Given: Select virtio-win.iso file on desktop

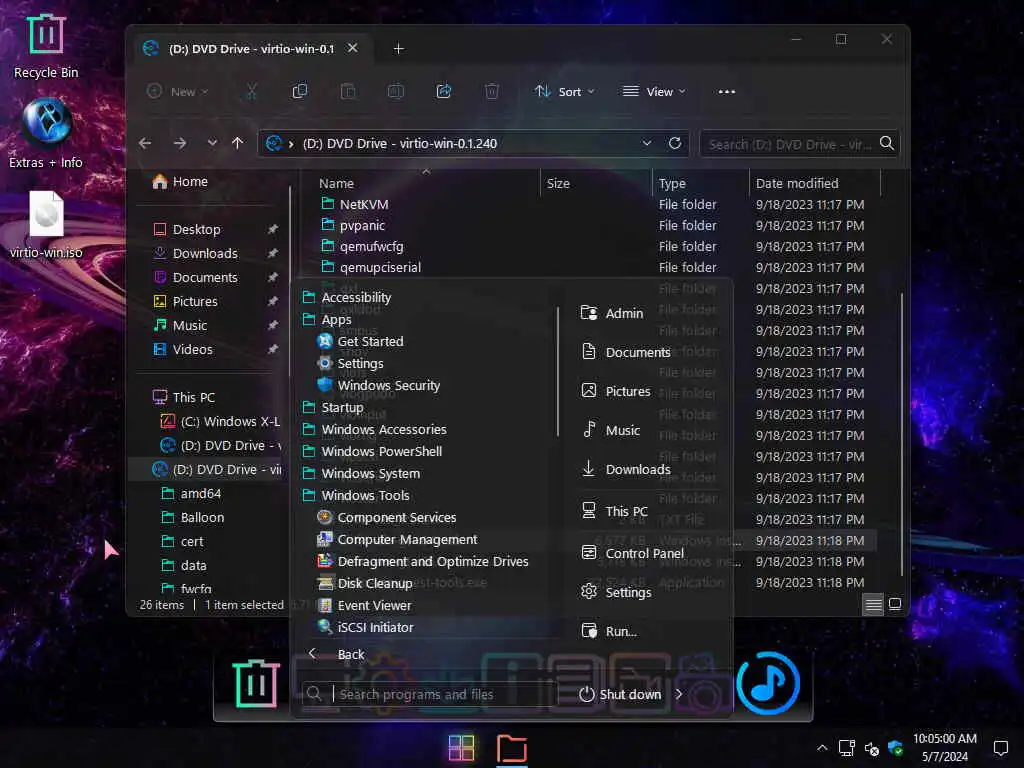Looking at the screenshot, I should [x=46, y=224].
